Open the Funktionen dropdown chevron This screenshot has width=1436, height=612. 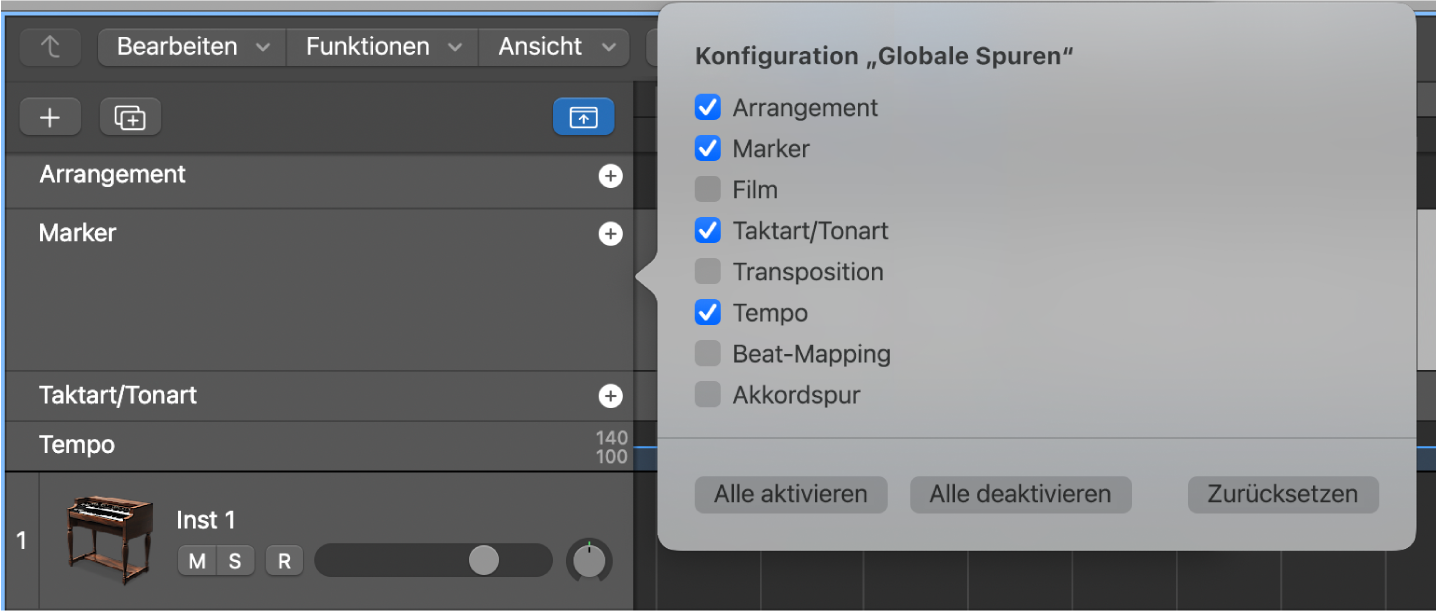tap(456, 46)
